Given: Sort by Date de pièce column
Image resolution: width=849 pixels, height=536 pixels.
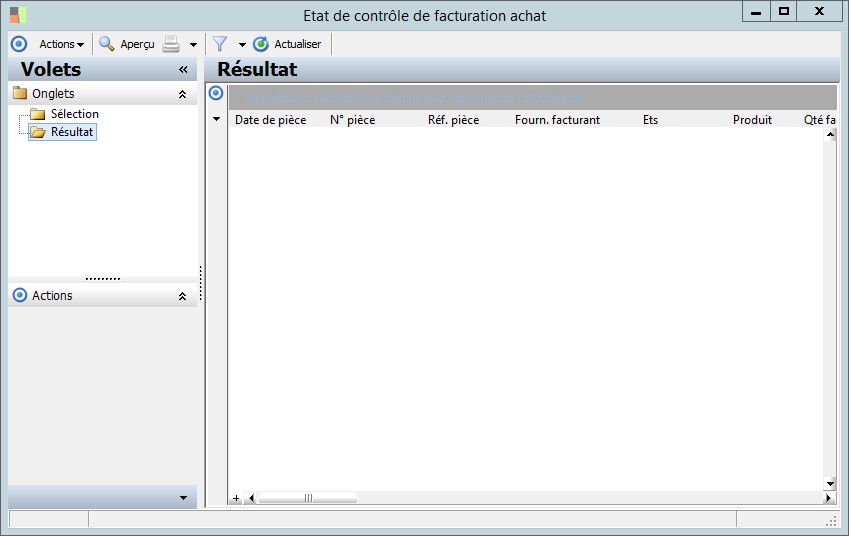Looking at the screenshot, I should pos(270,120).
